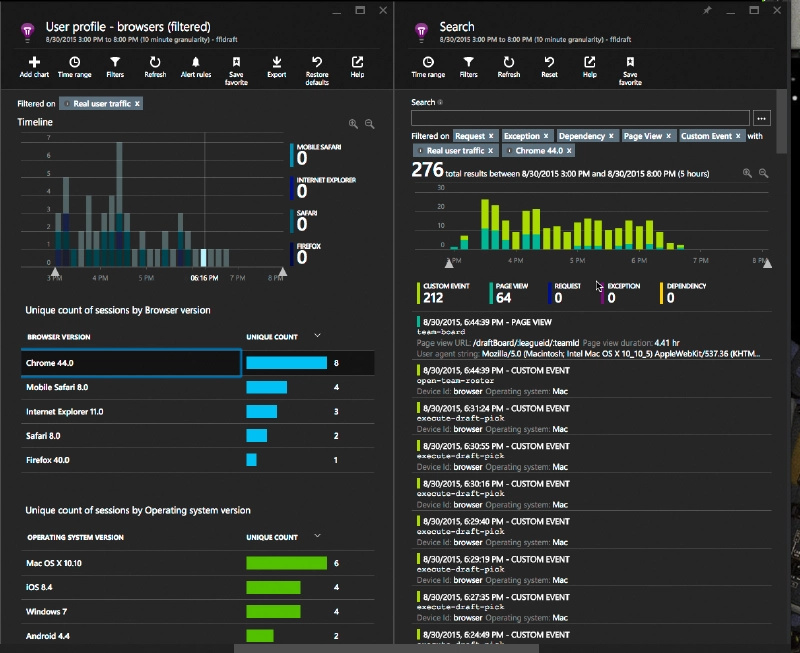800x653 pixels.
Task: Zoom out on Search results chart
Action: click(x=763, y=173)
